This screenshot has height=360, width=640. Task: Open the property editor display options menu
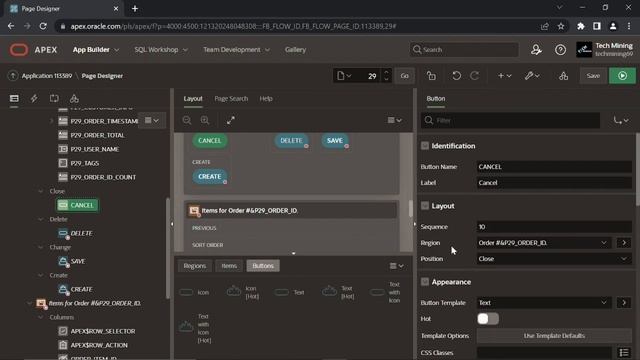pos(621,120)
